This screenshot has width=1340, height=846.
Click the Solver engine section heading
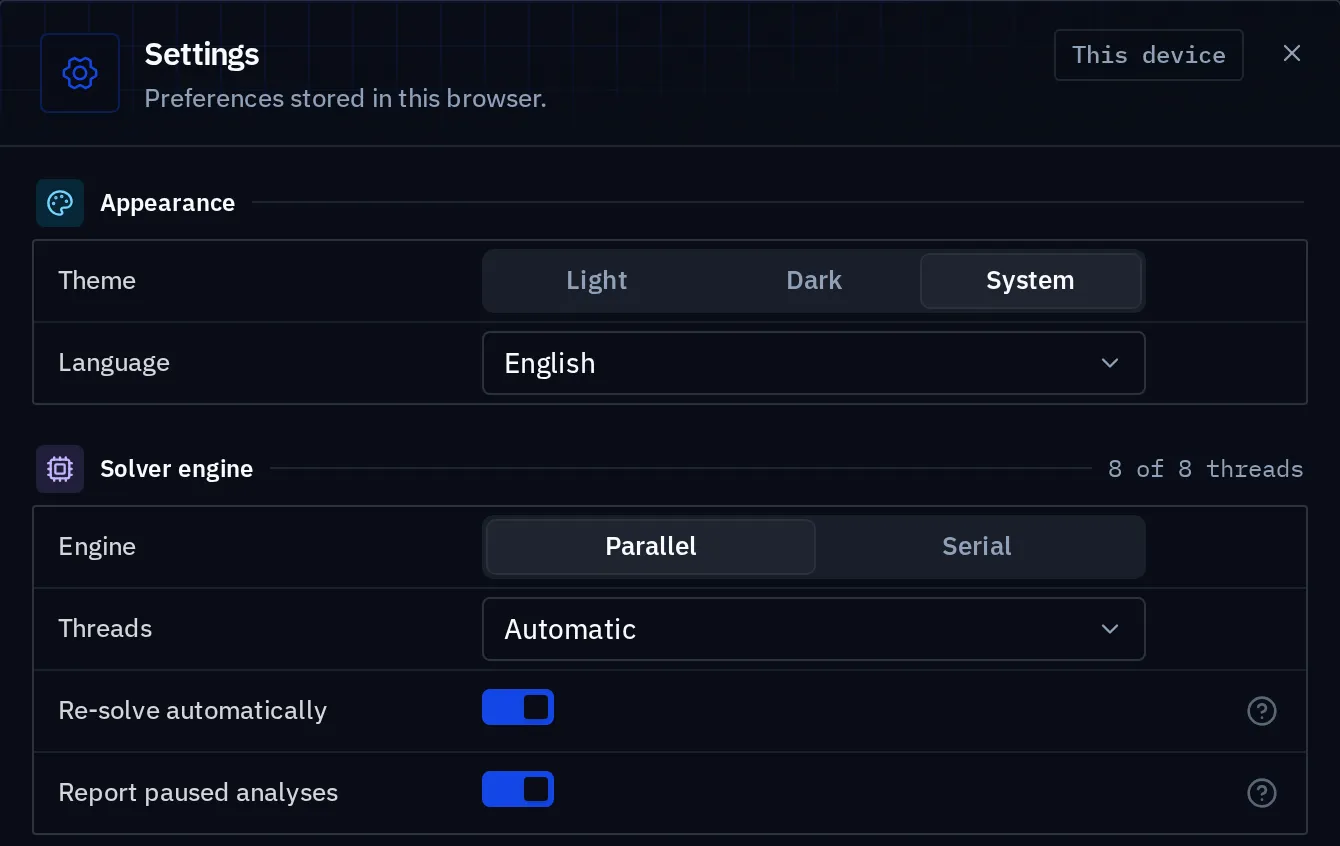click(x=177, y=469)
